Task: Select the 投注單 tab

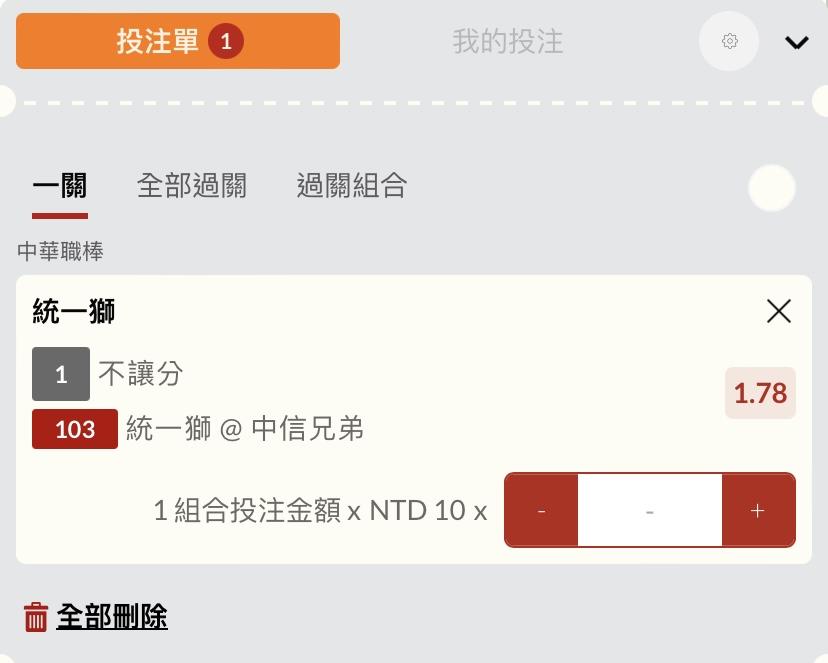Action: 178,41
